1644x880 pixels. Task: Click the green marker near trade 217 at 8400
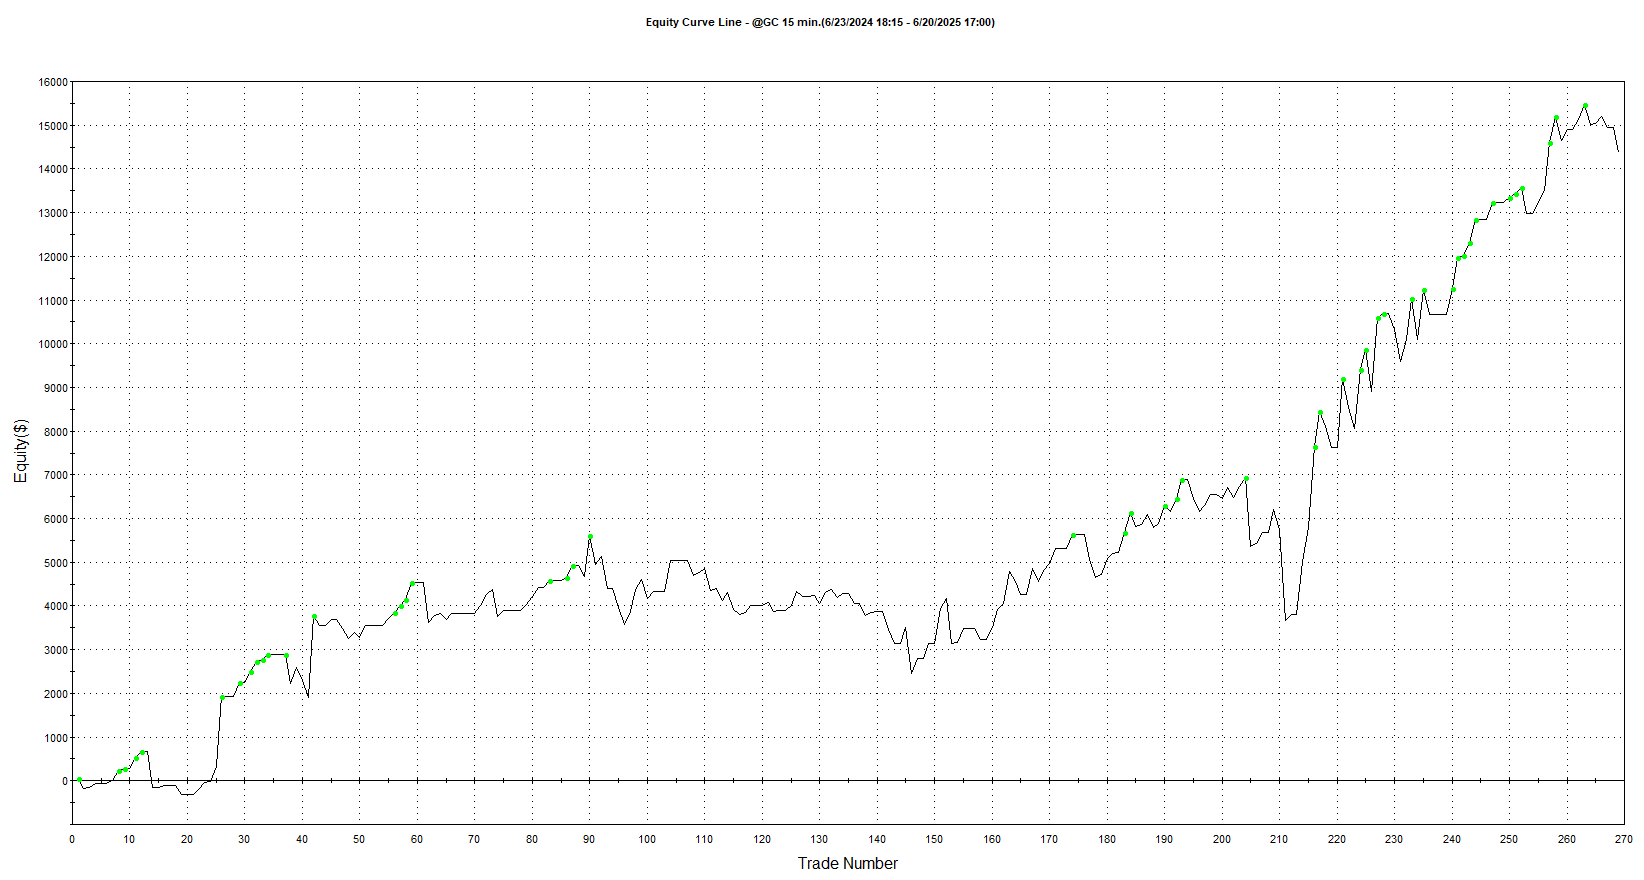click(x=1320, y=412)
